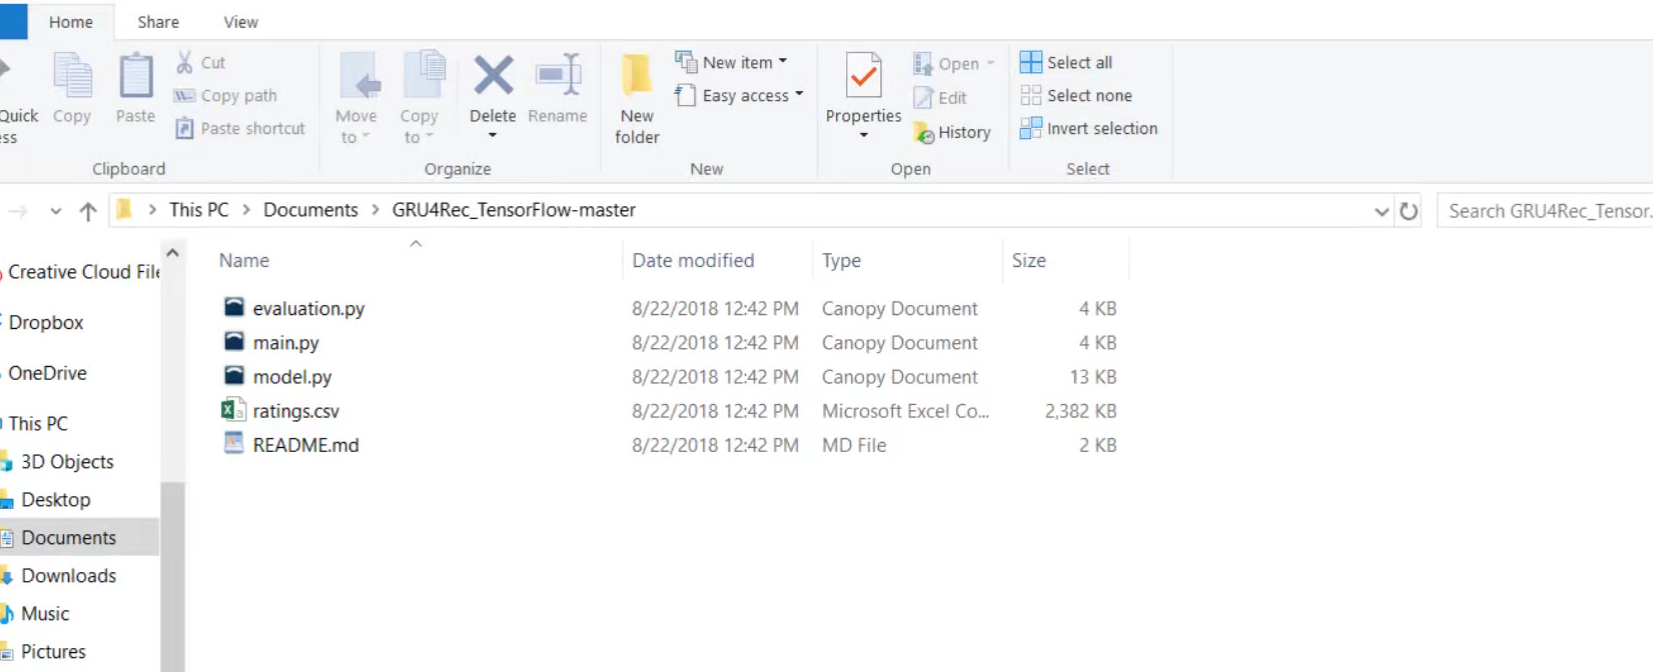
Task: Select the ratings.csv file
Action: click(x=296, y=411)
